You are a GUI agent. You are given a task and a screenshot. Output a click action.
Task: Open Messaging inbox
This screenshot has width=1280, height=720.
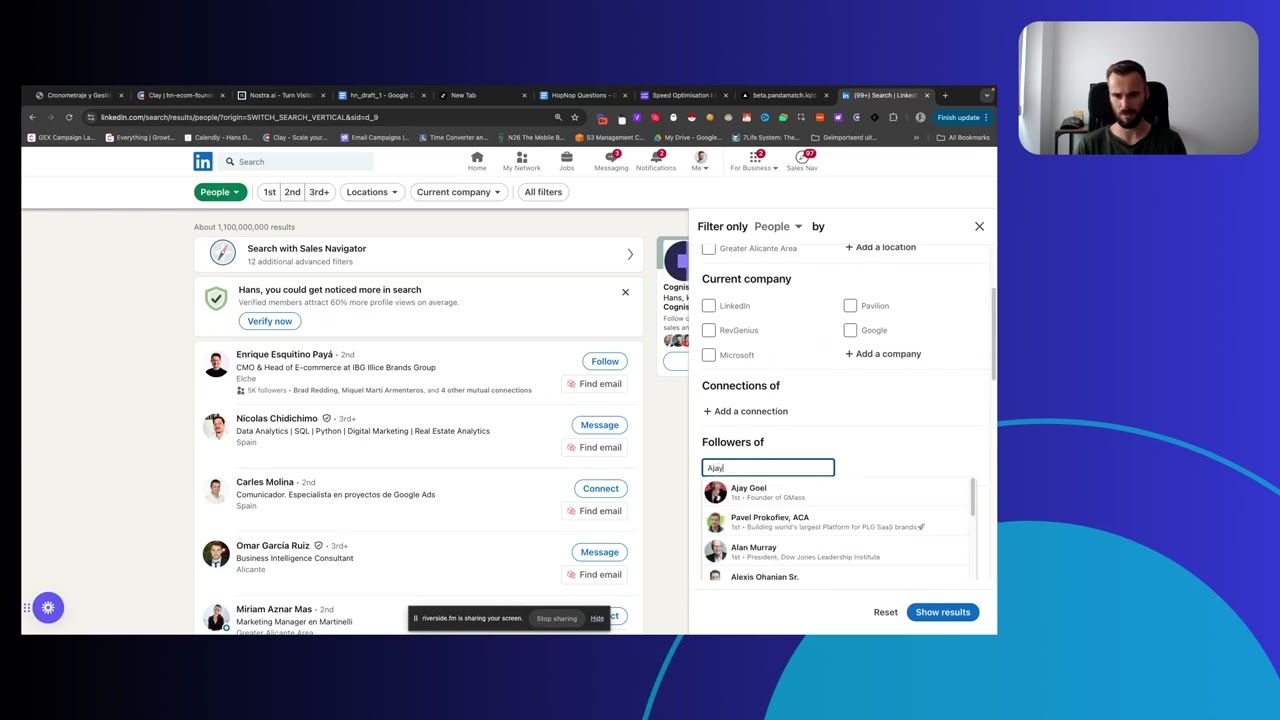click(611, 161)
